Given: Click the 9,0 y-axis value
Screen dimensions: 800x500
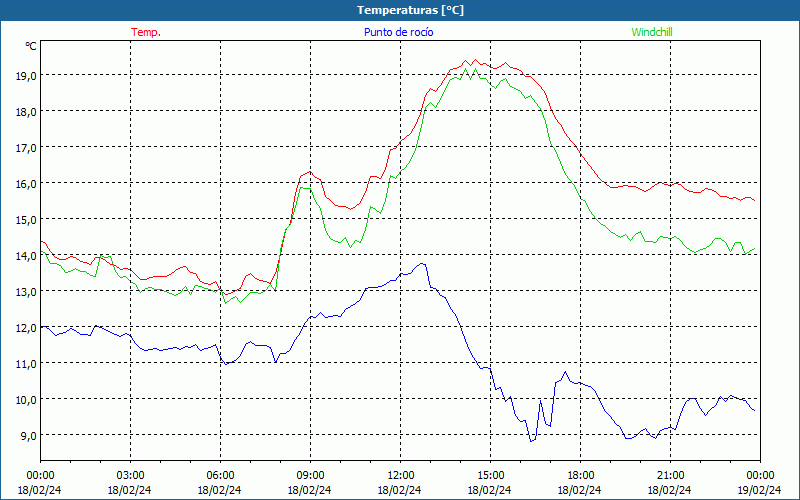Looking at the screenshot, I should pyautogui.click(x=28, y=436).
